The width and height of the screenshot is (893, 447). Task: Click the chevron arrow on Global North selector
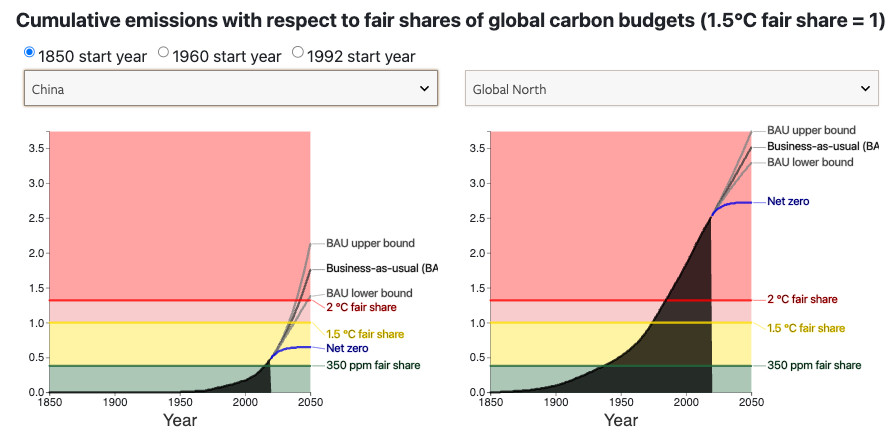(x=865, y=88)
